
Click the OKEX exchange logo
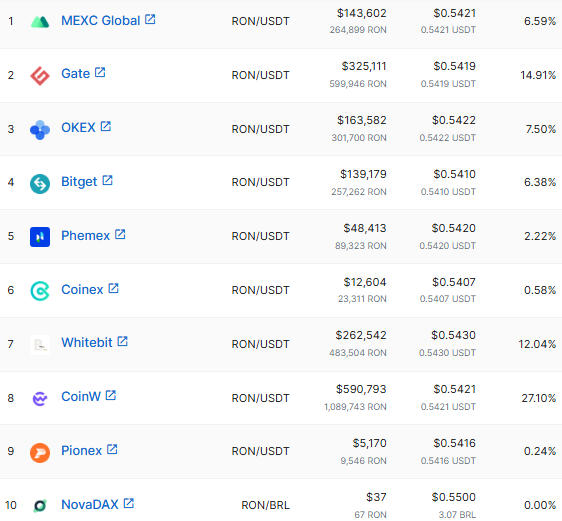(40, 130)
